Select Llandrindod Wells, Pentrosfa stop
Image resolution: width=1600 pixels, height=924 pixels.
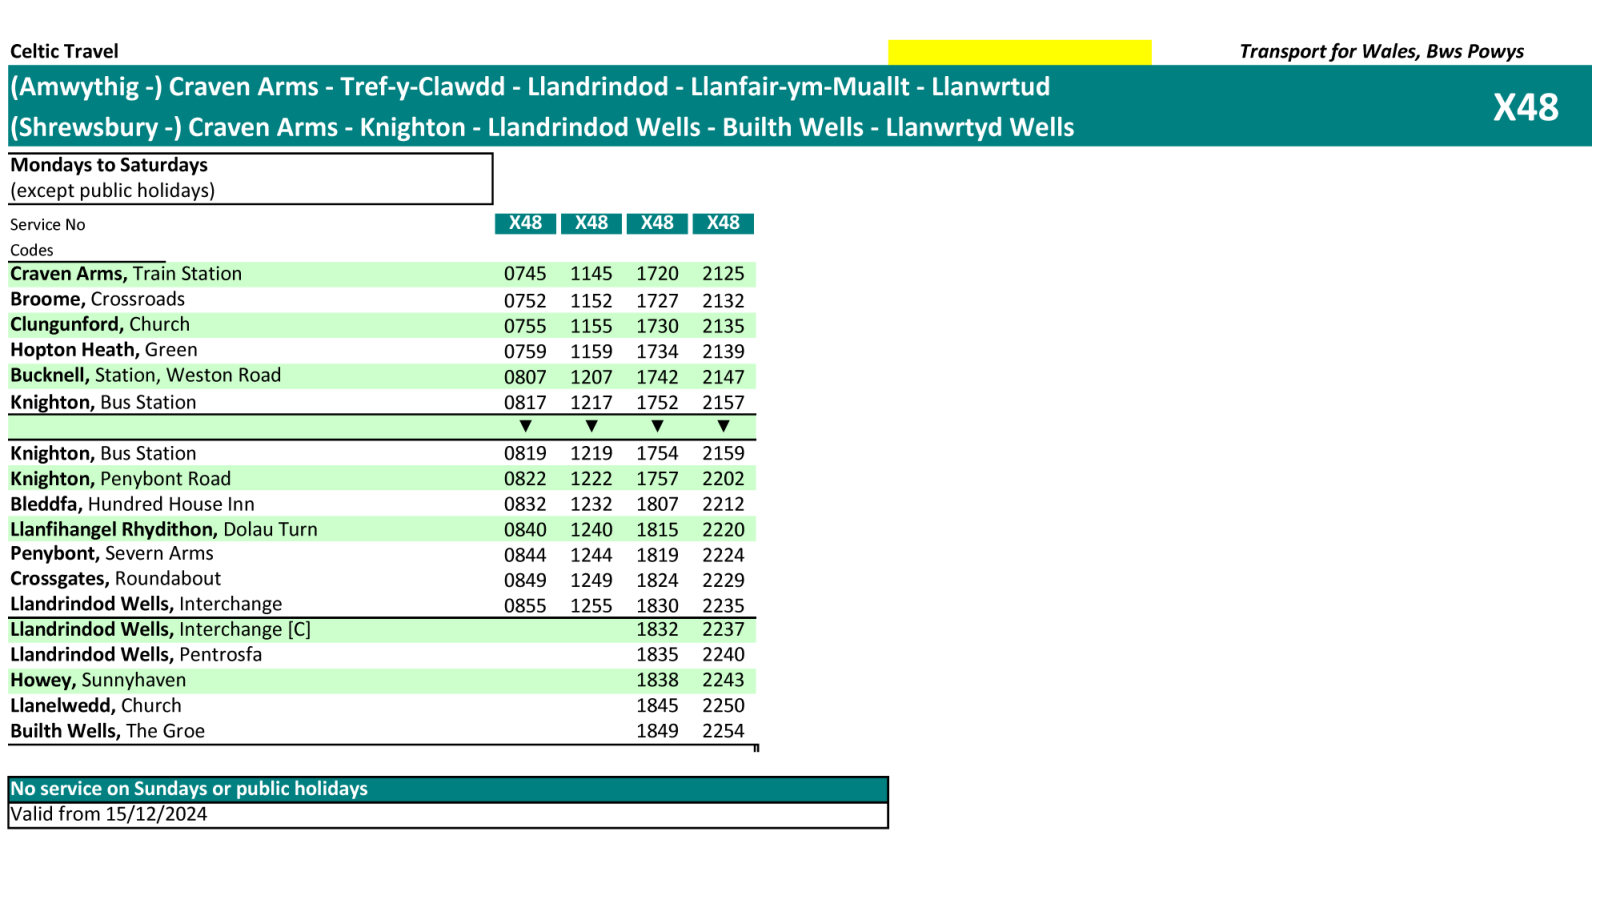[136, 655]
